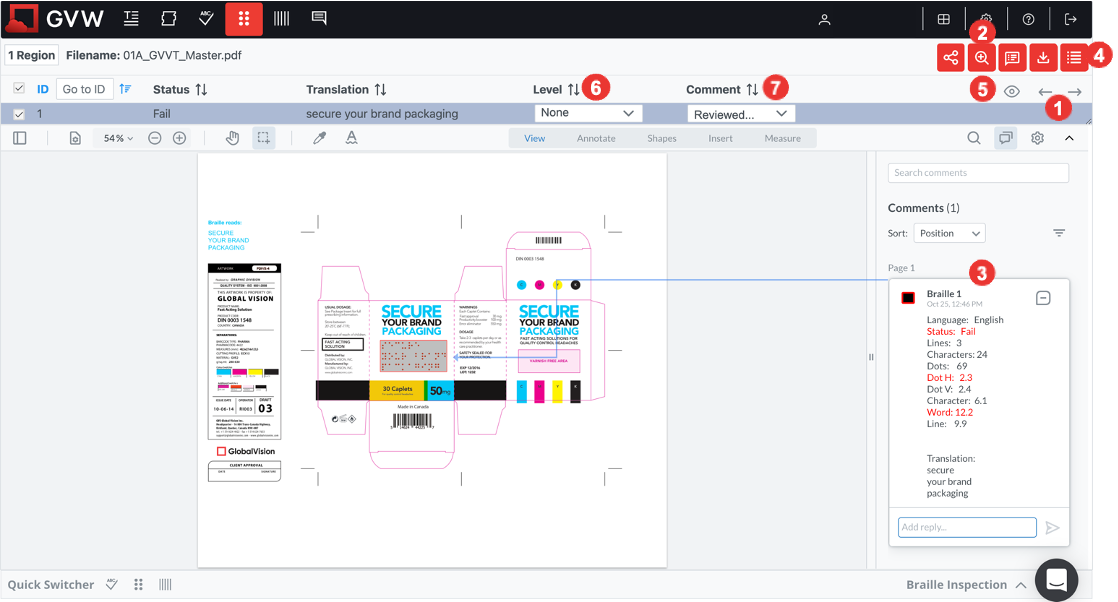Select the barcode inspection icon in top bar

(282, 19)
